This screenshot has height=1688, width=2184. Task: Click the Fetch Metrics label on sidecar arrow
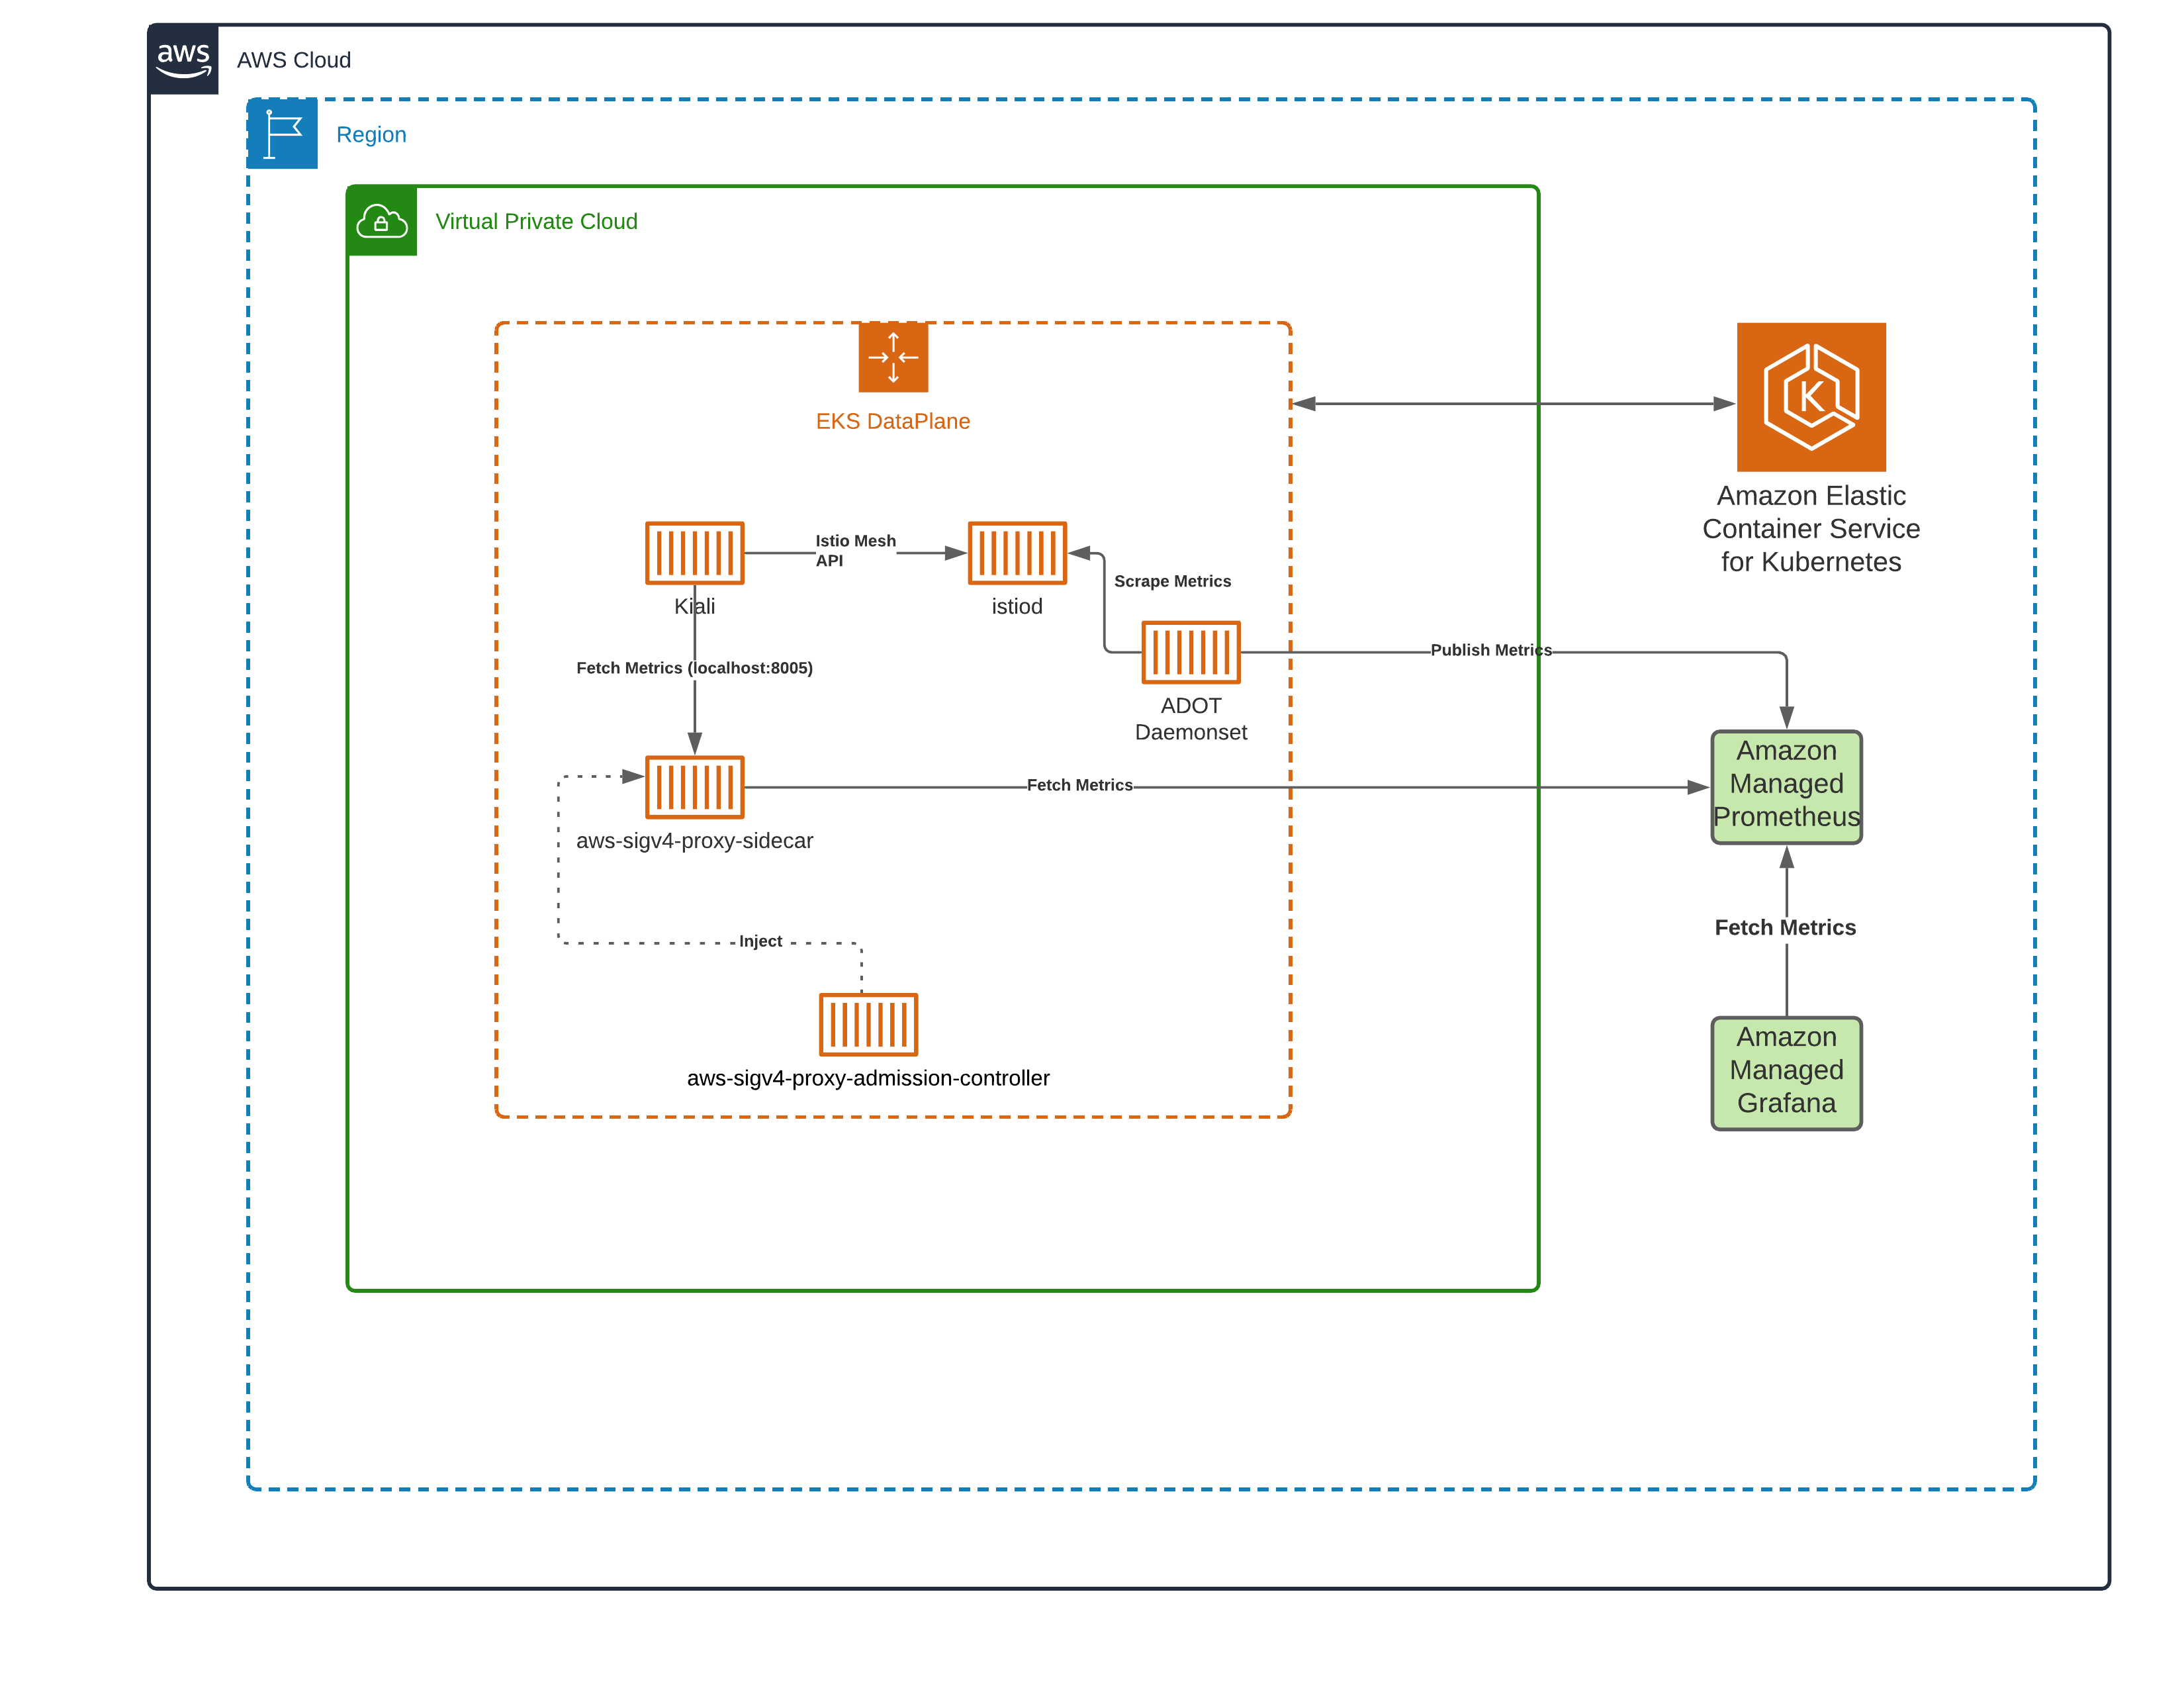(1080, 785)
